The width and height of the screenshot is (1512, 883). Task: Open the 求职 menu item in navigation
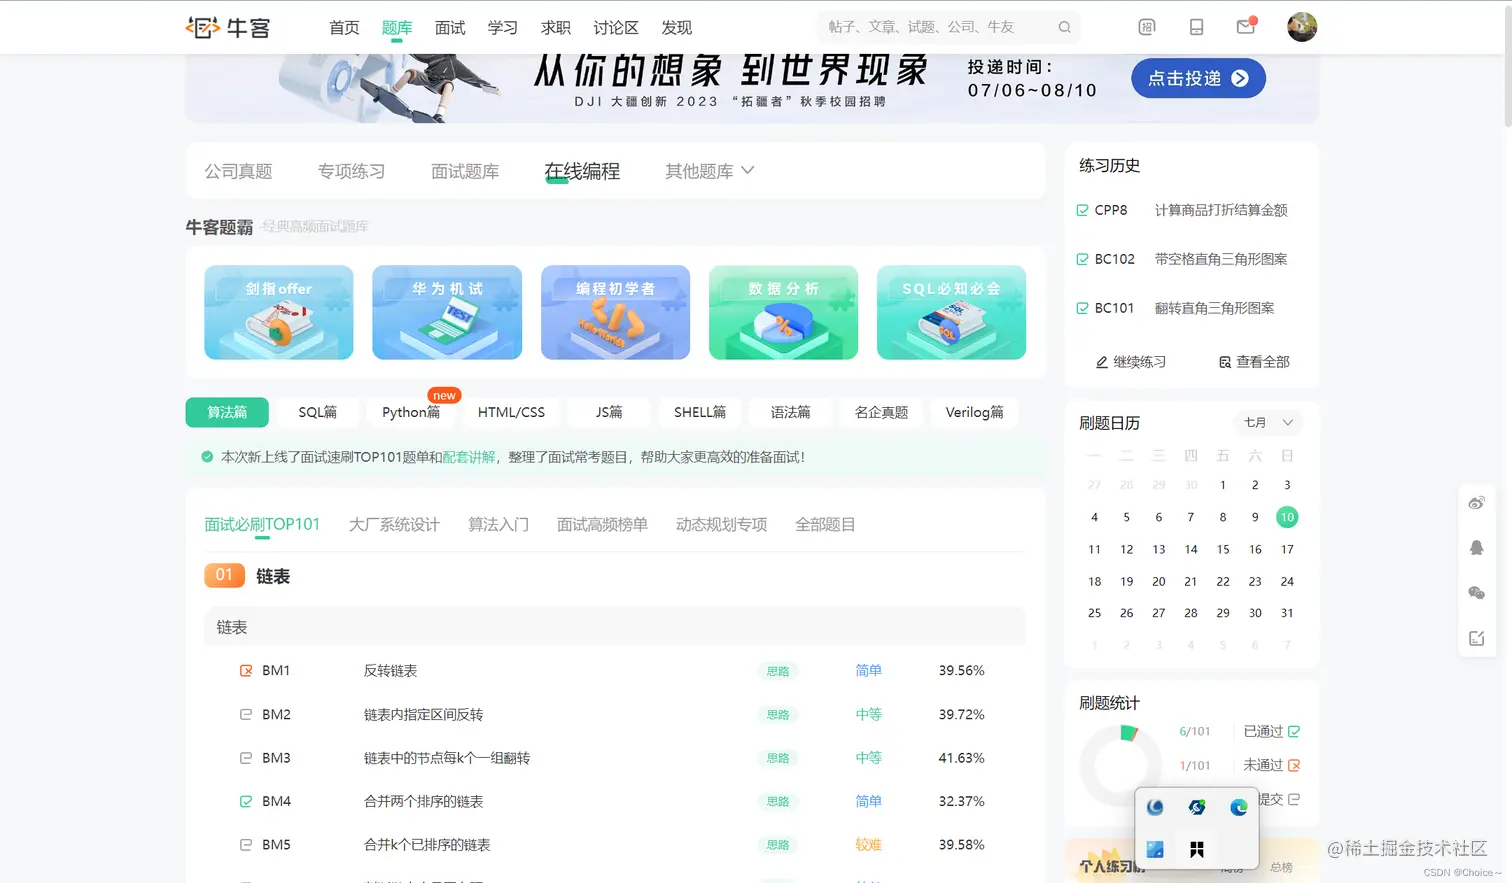click(555, 27)
